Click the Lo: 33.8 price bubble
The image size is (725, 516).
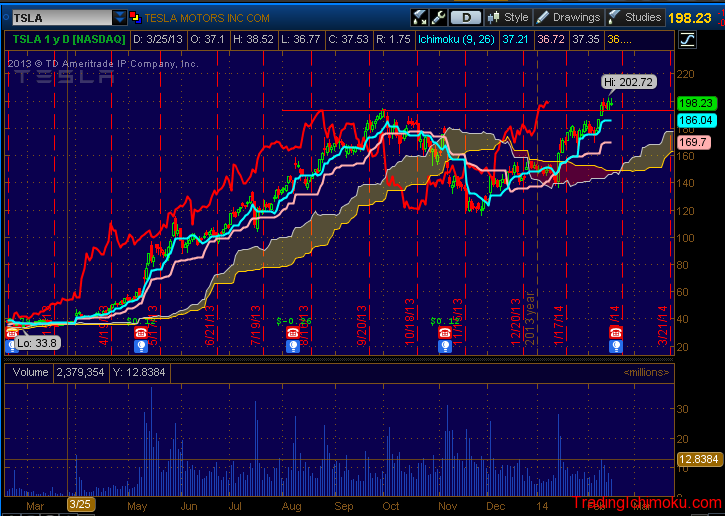(x=37, y=343)
